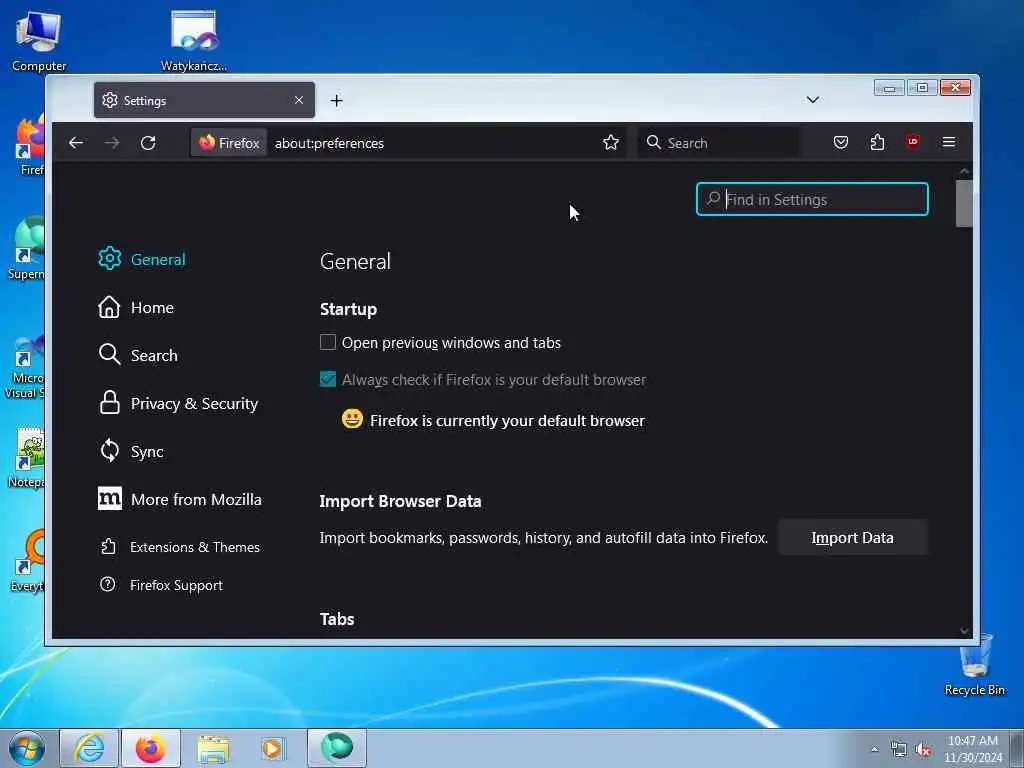Select the Notepad++ desktop shortcut
1024x768 pixels.
[x=26, y=457]
